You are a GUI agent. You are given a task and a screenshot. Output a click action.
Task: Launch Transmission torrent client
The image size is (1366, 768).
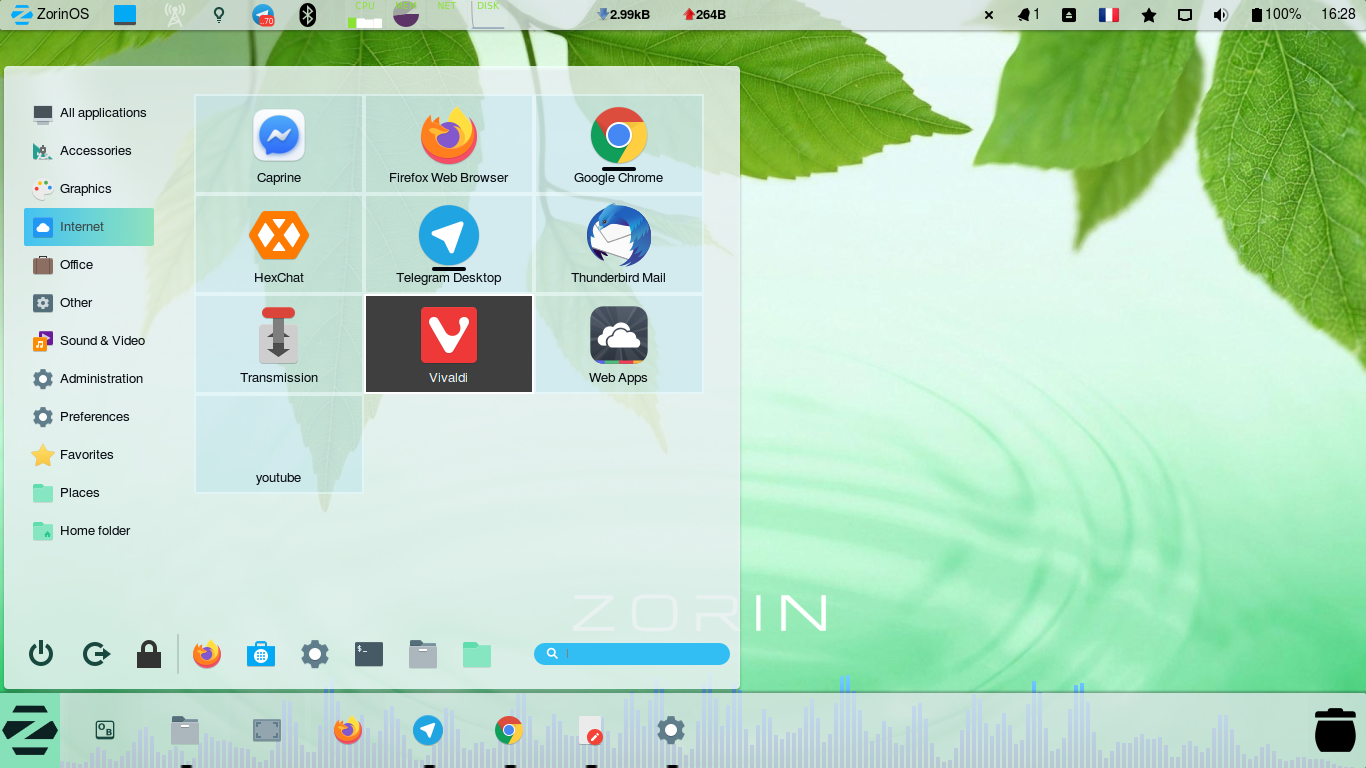point(279,344)
